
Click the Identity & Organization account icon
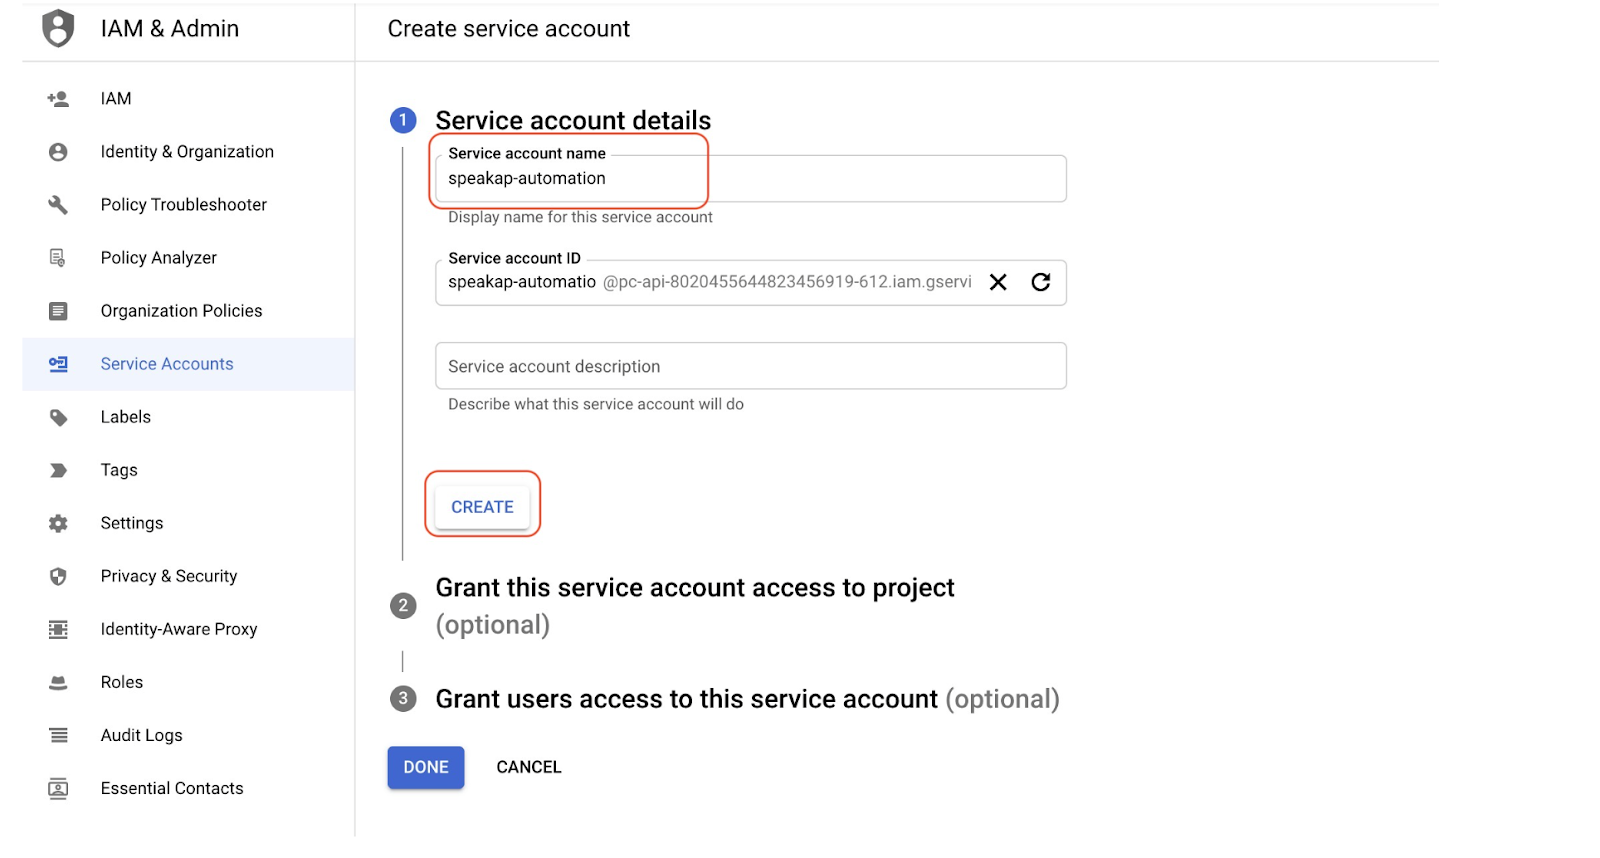58,152
